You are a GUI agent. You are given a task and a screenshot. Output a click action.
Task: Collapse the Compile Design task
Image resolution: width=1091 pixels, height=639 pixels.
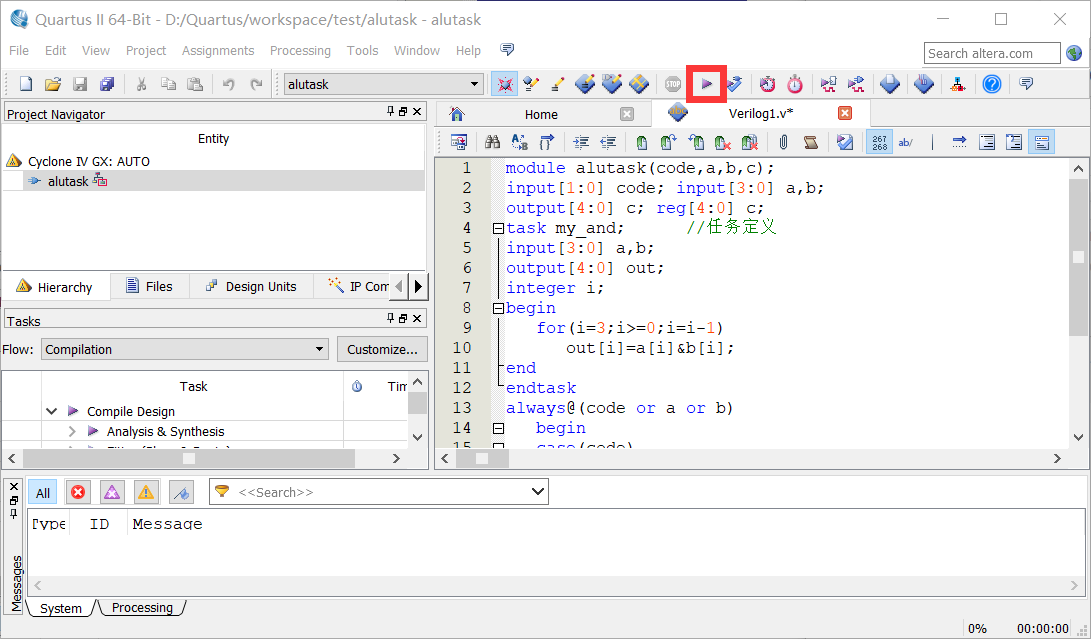pyautogui.click(x=51, y=411)
